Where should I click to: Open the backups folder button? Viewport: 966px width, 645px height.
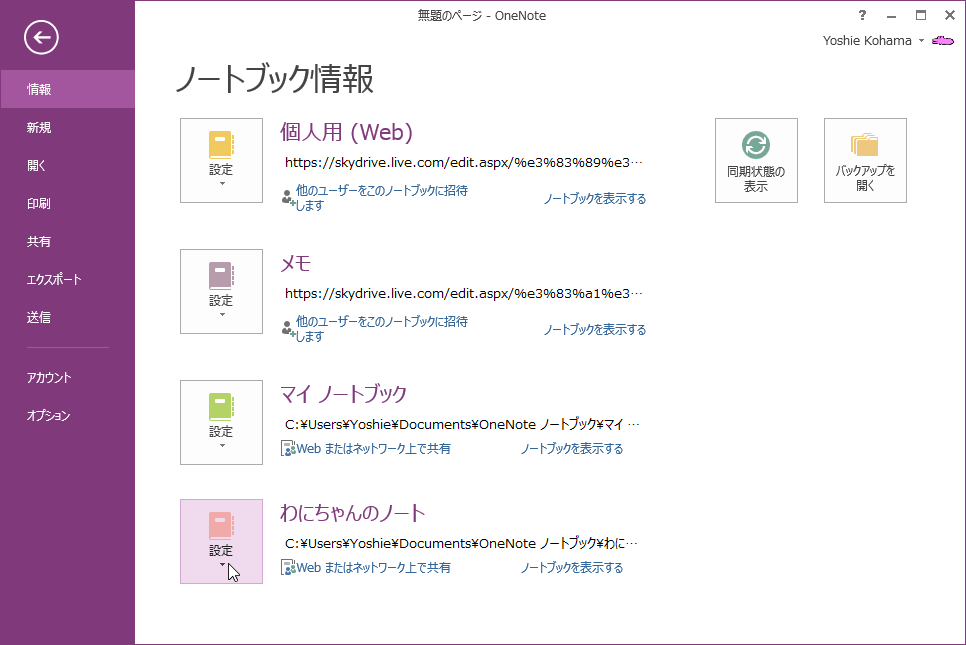pos(865,160)
